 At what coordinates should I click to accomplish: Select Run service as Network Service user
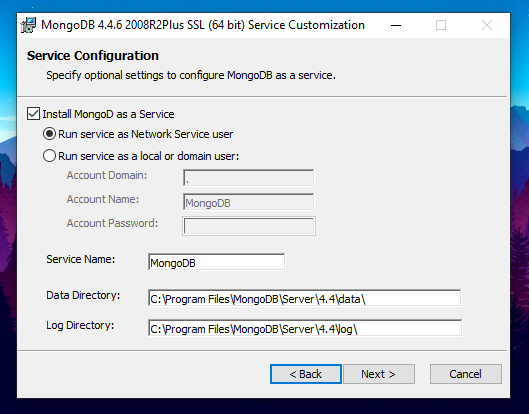pos(49,134)
